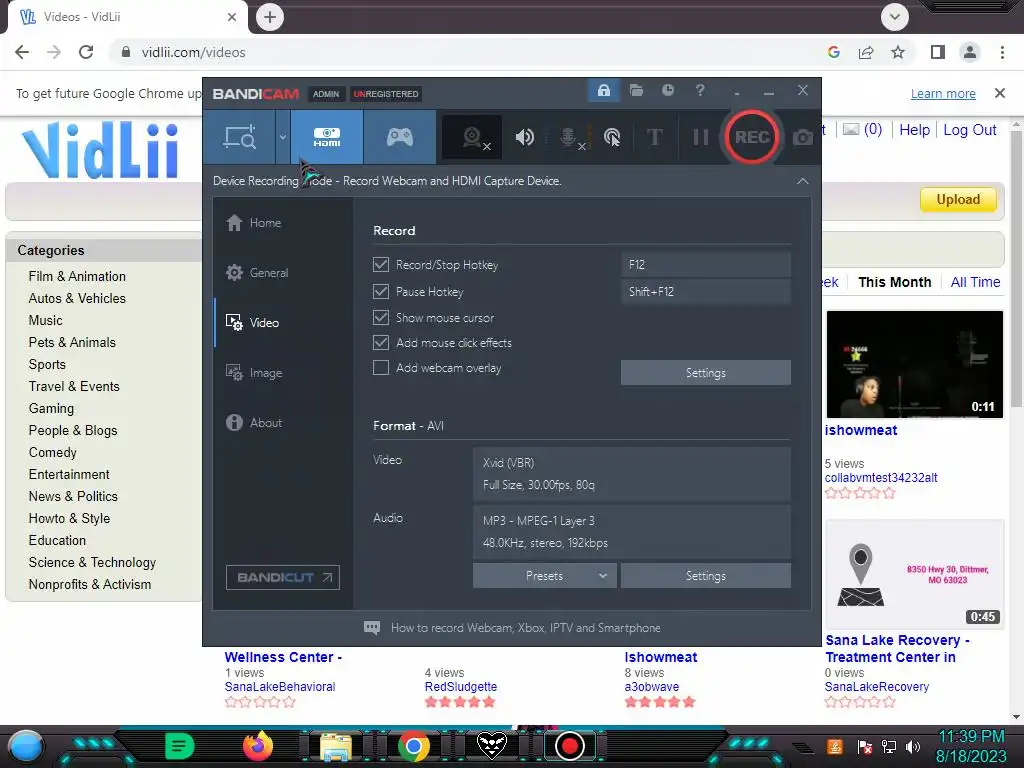Screen dimensions: 1024x768
Task: Toggle Add mouse click effects checkbox
Action: point(381,342)
